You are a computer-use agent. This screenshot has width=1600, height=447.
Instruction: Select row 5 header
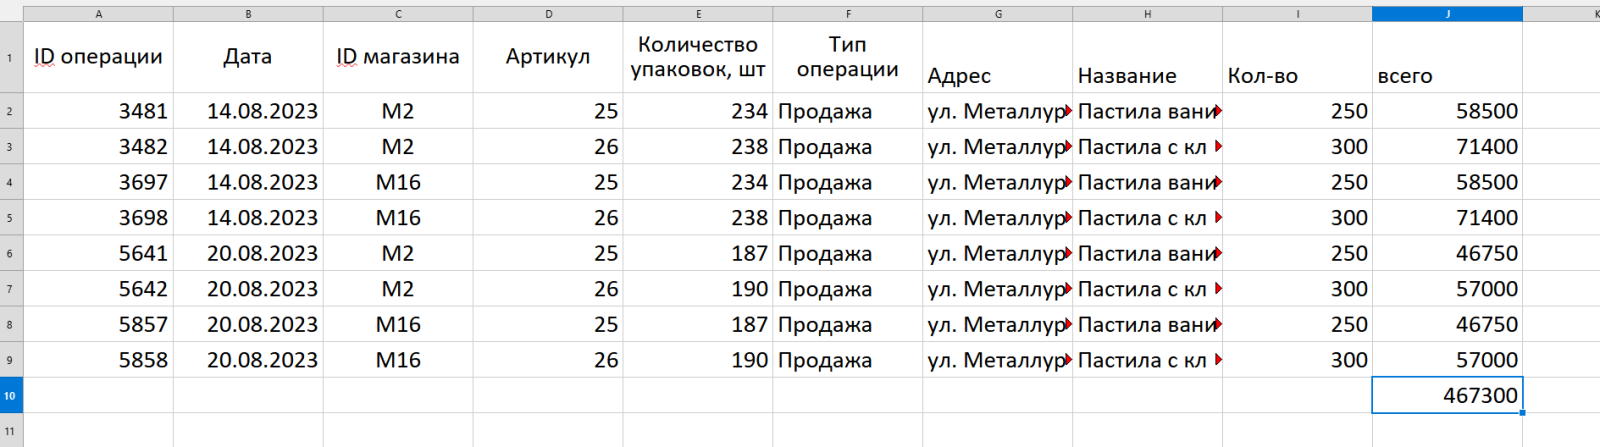click(x=11, y=218)
